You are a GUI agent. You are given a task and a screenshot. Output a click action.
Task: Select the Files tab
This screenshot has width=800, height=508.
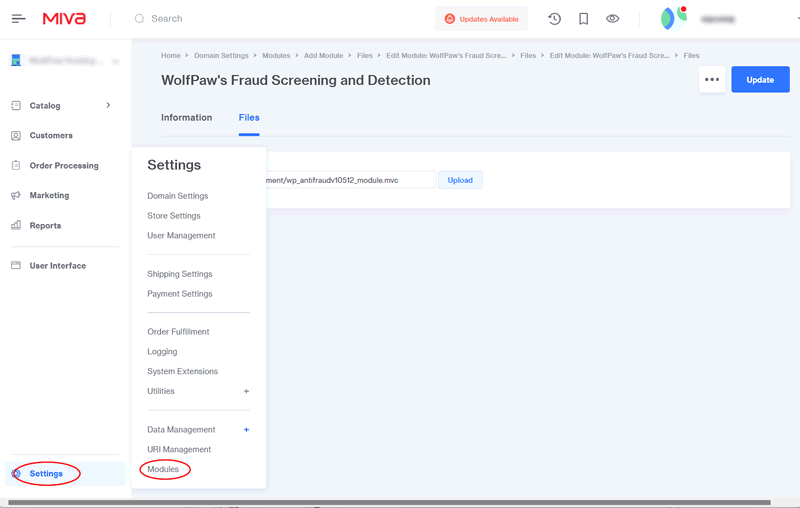tap(249, 118)
